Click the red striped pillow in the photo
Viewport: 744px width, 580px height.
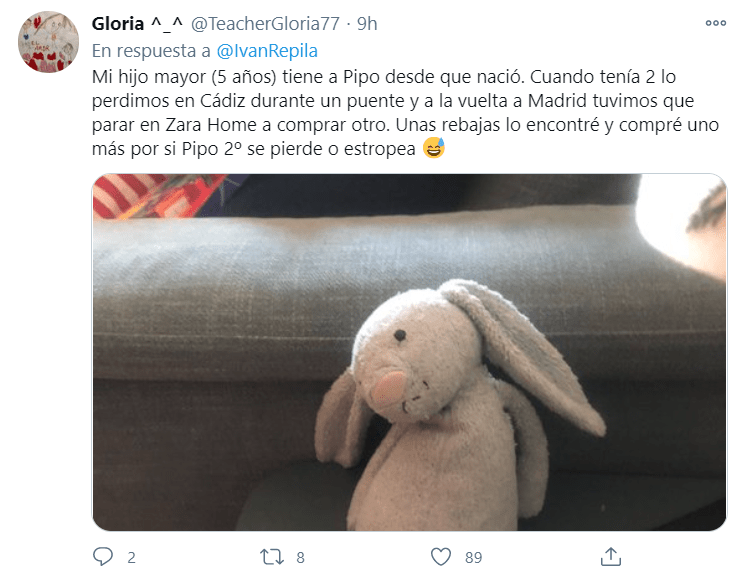coord(152,194)
